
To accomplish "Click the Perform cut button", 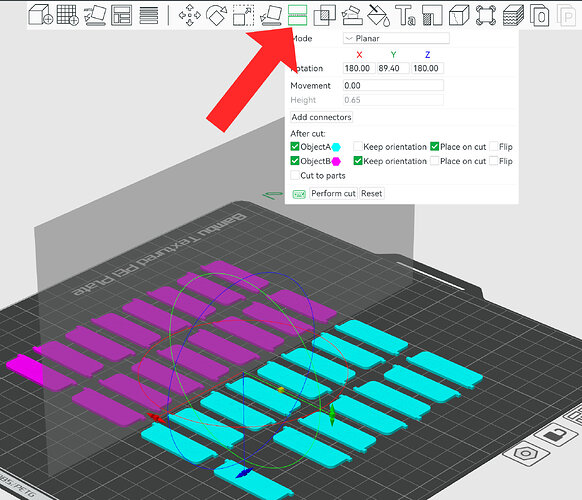I will (333, 193).
